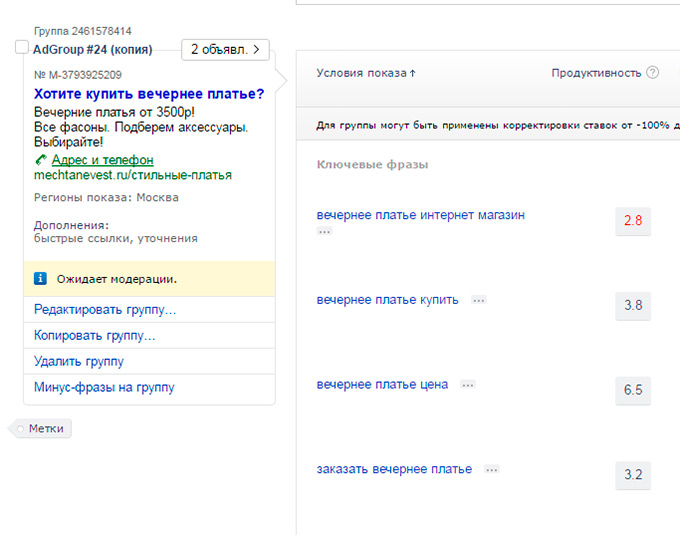The image size is (680, 535).
Task: Open ellipsis menu under вечернее платье интернет магазин
Action: pos(324,231)
